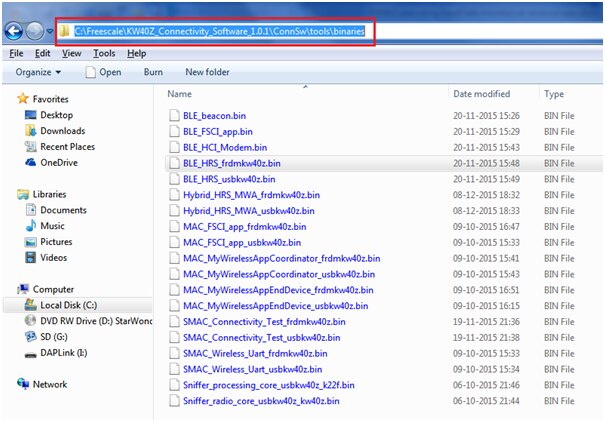Collapse the Libraries tree section
Image resolution: width=605 pixels, height=422 pixels.
pyautogui.click(x=9, y=194)
